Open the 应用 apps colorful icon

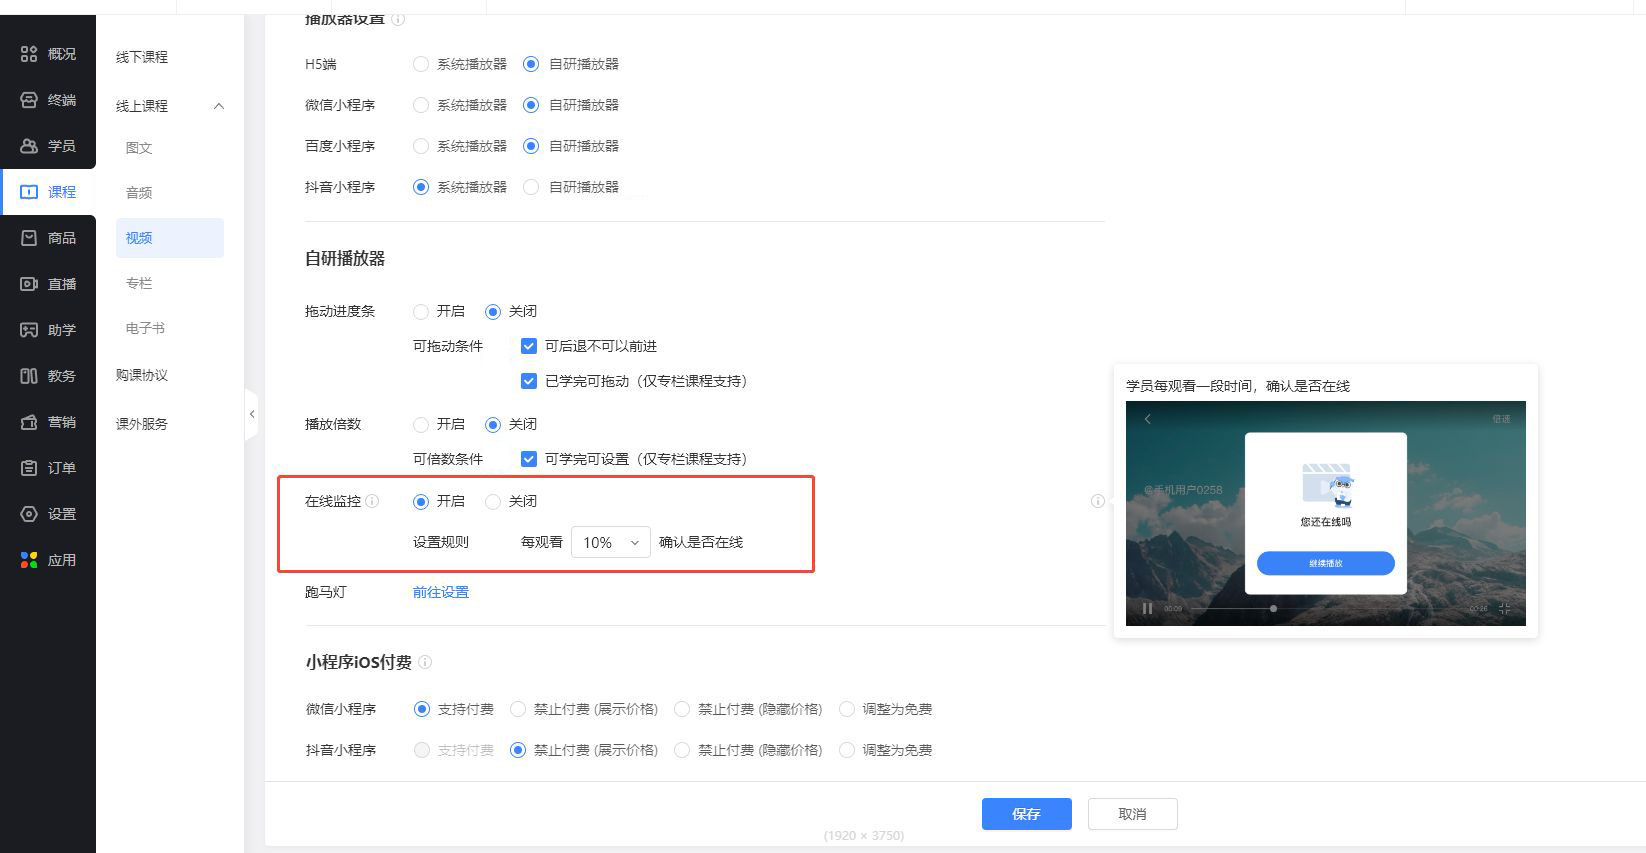point(29,560)
